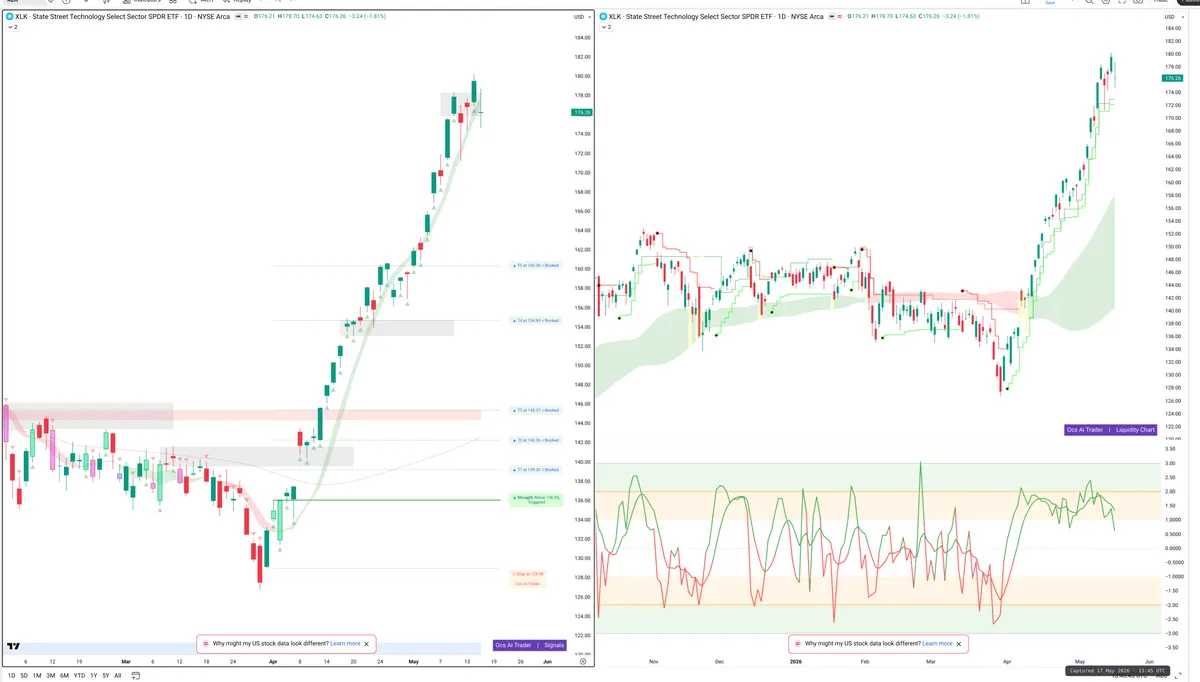The height and width of the screenshot is (682, 1200).
Task: Click XLK symbol title on right chart
Action: 715,17
